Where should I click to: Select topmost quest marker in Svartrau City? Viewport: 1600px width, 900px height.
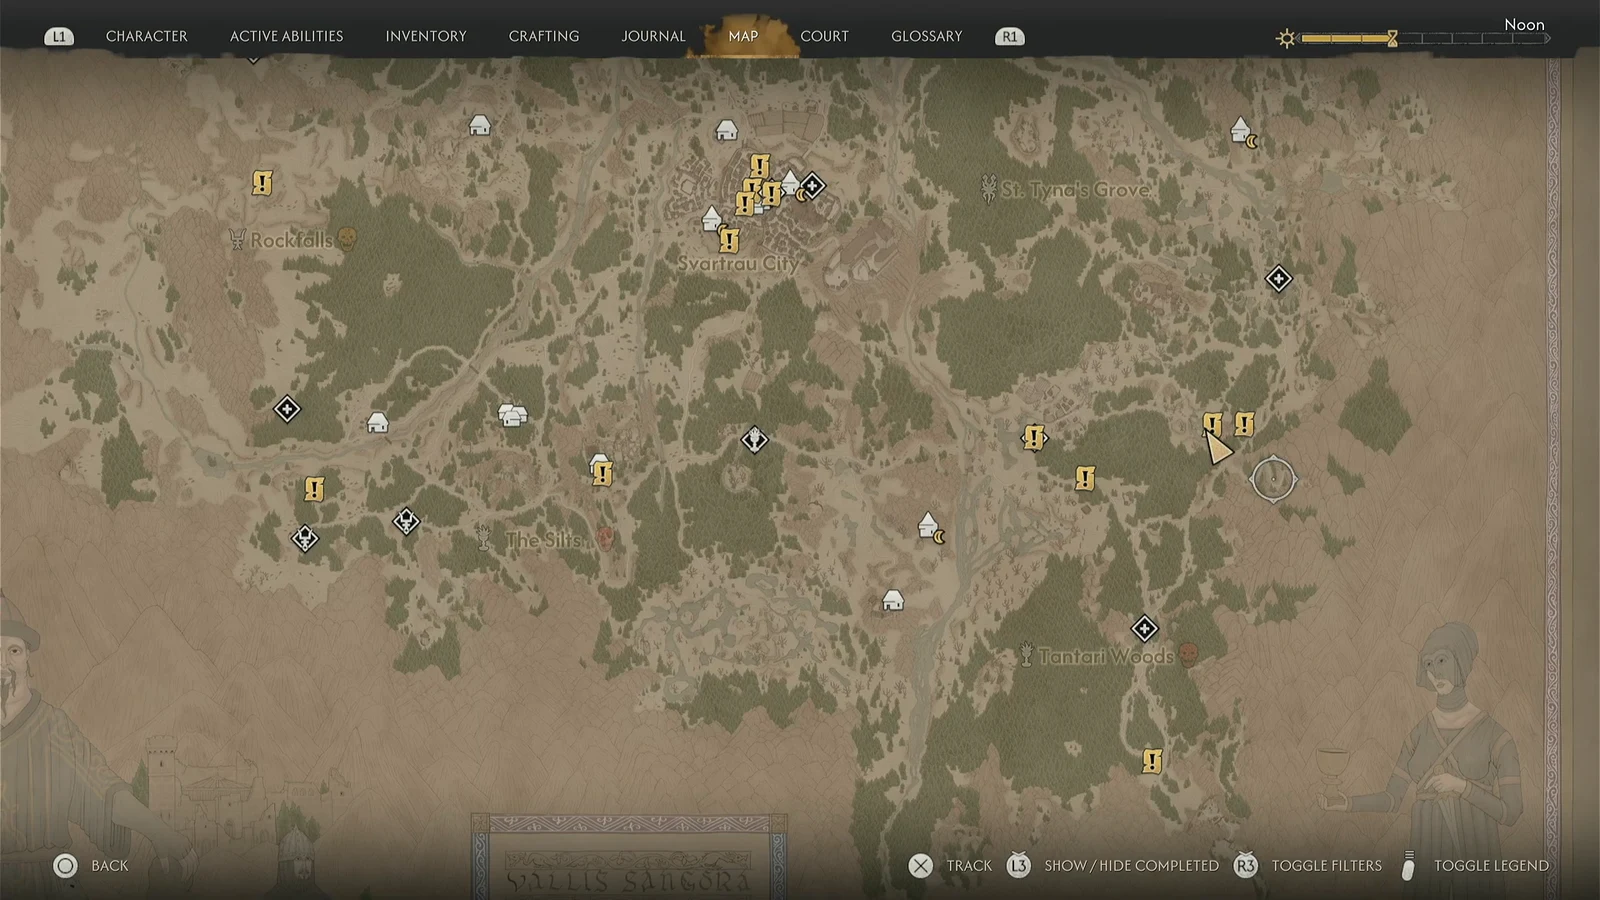click(x=760, y=165)
